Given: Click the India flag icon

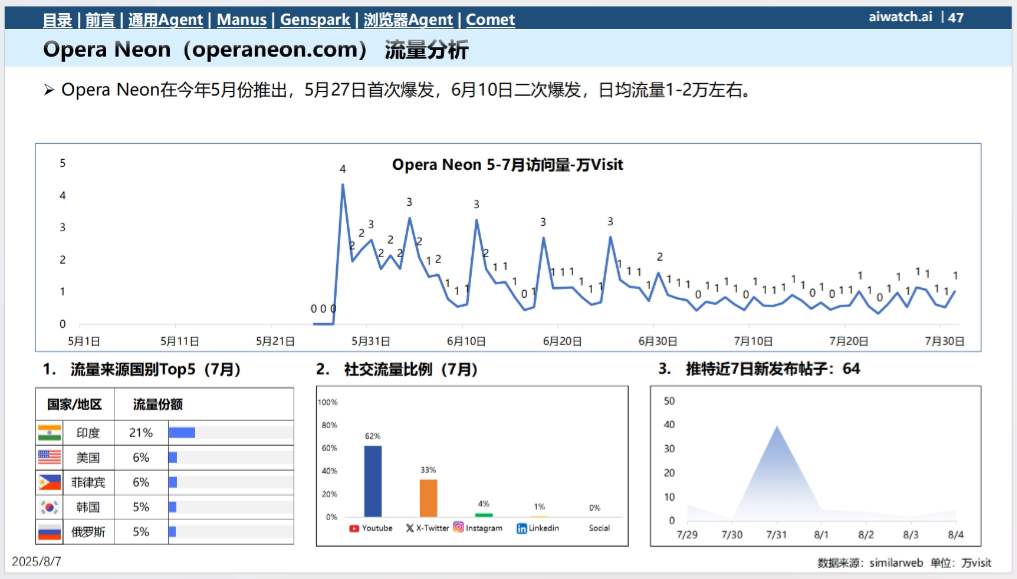Looking at the screenshot, I should [x=49, y=432].
